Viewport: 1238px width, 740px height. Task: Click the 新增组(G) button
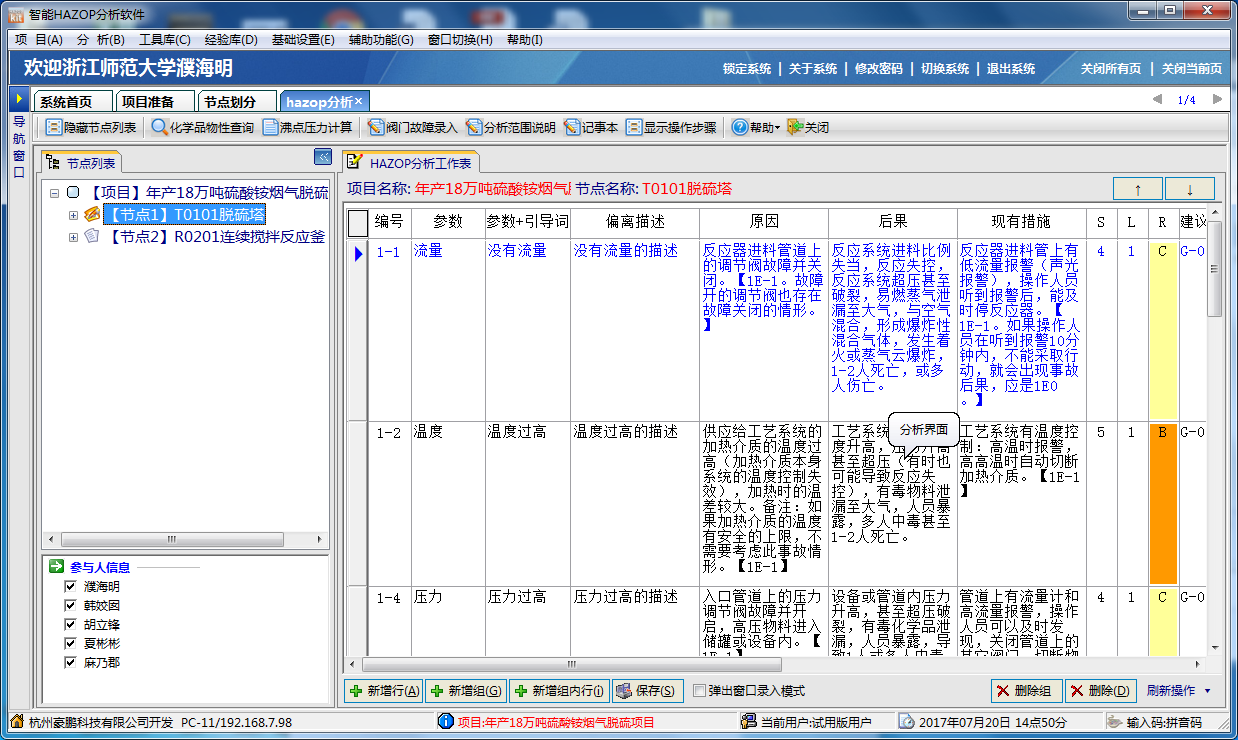click(x=466, y=691)
